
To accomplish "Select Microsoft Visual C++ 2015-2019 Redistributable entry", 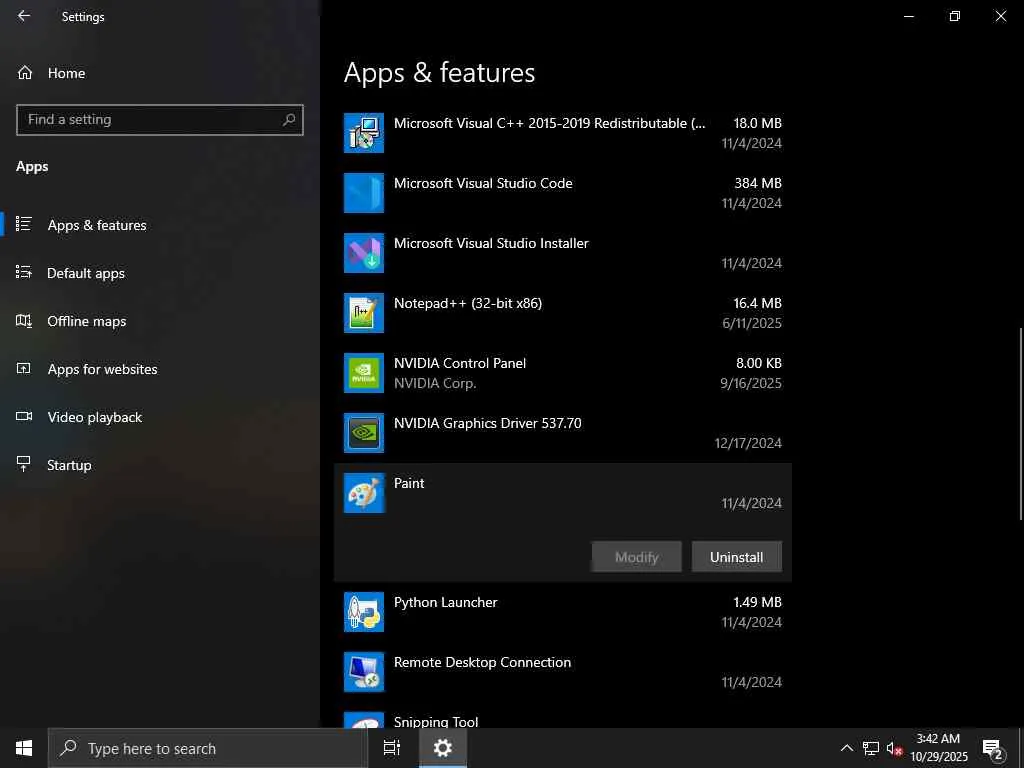I will 562,133.
